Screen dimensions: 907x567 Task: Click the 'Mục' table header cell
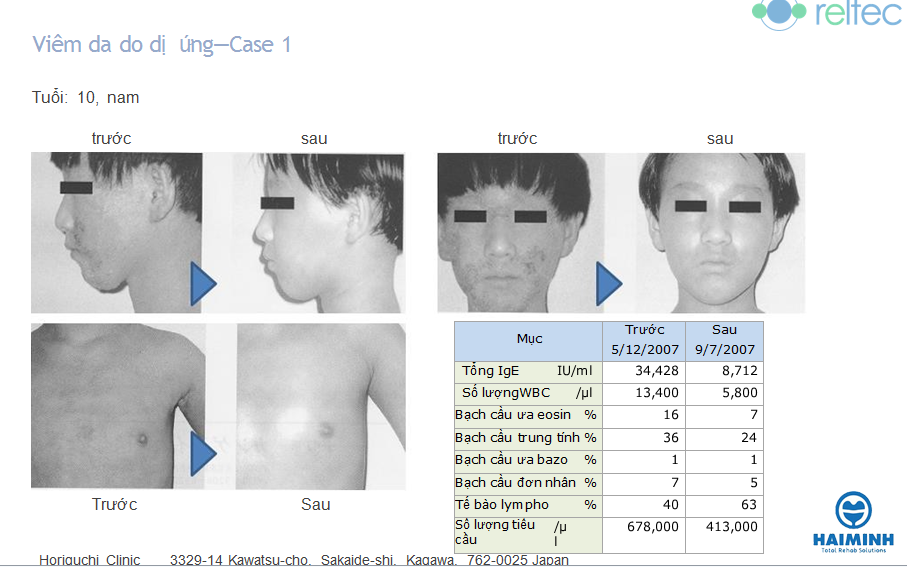[529, 341]
